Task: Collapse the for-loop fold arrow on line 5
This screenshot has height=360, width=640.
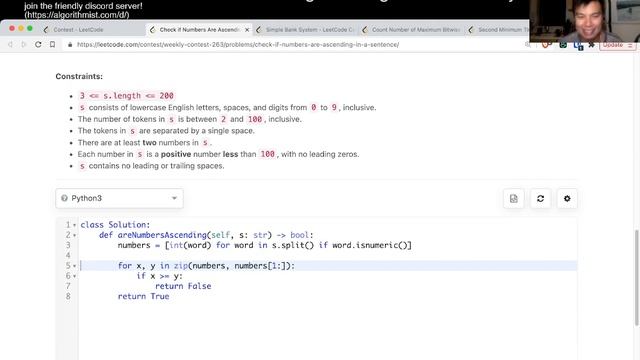Action: click(x=75, y=266)
